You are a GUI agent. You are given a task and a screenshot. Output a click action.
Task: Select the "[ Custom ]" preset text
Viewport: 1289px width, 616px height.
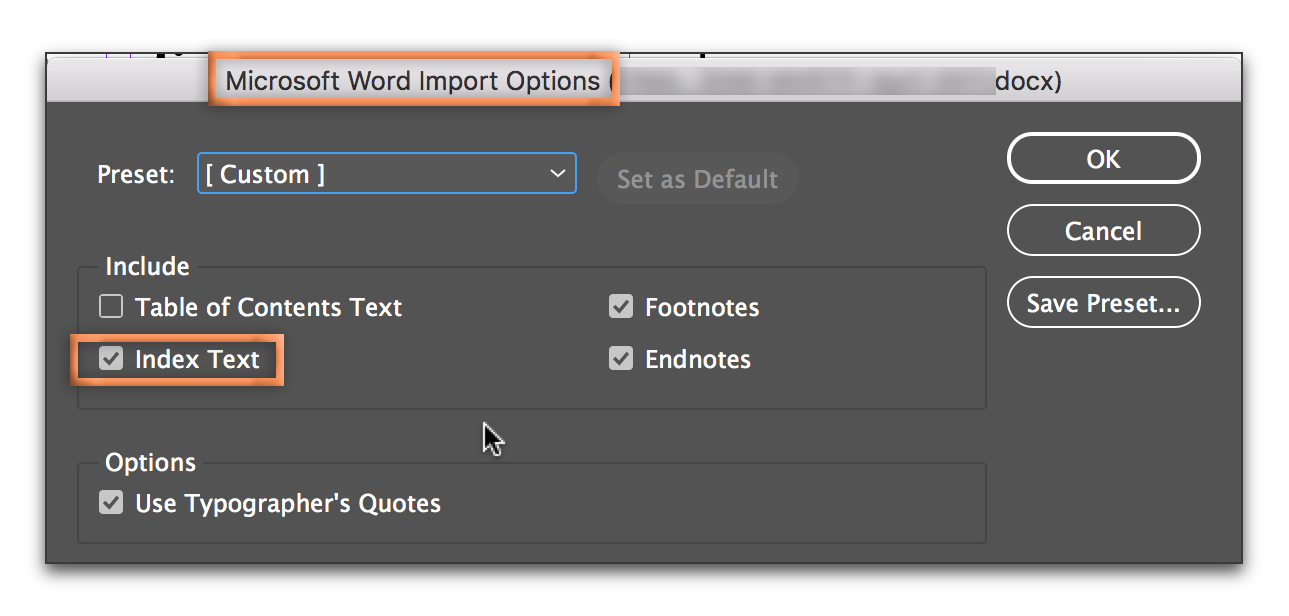point(265,174)
